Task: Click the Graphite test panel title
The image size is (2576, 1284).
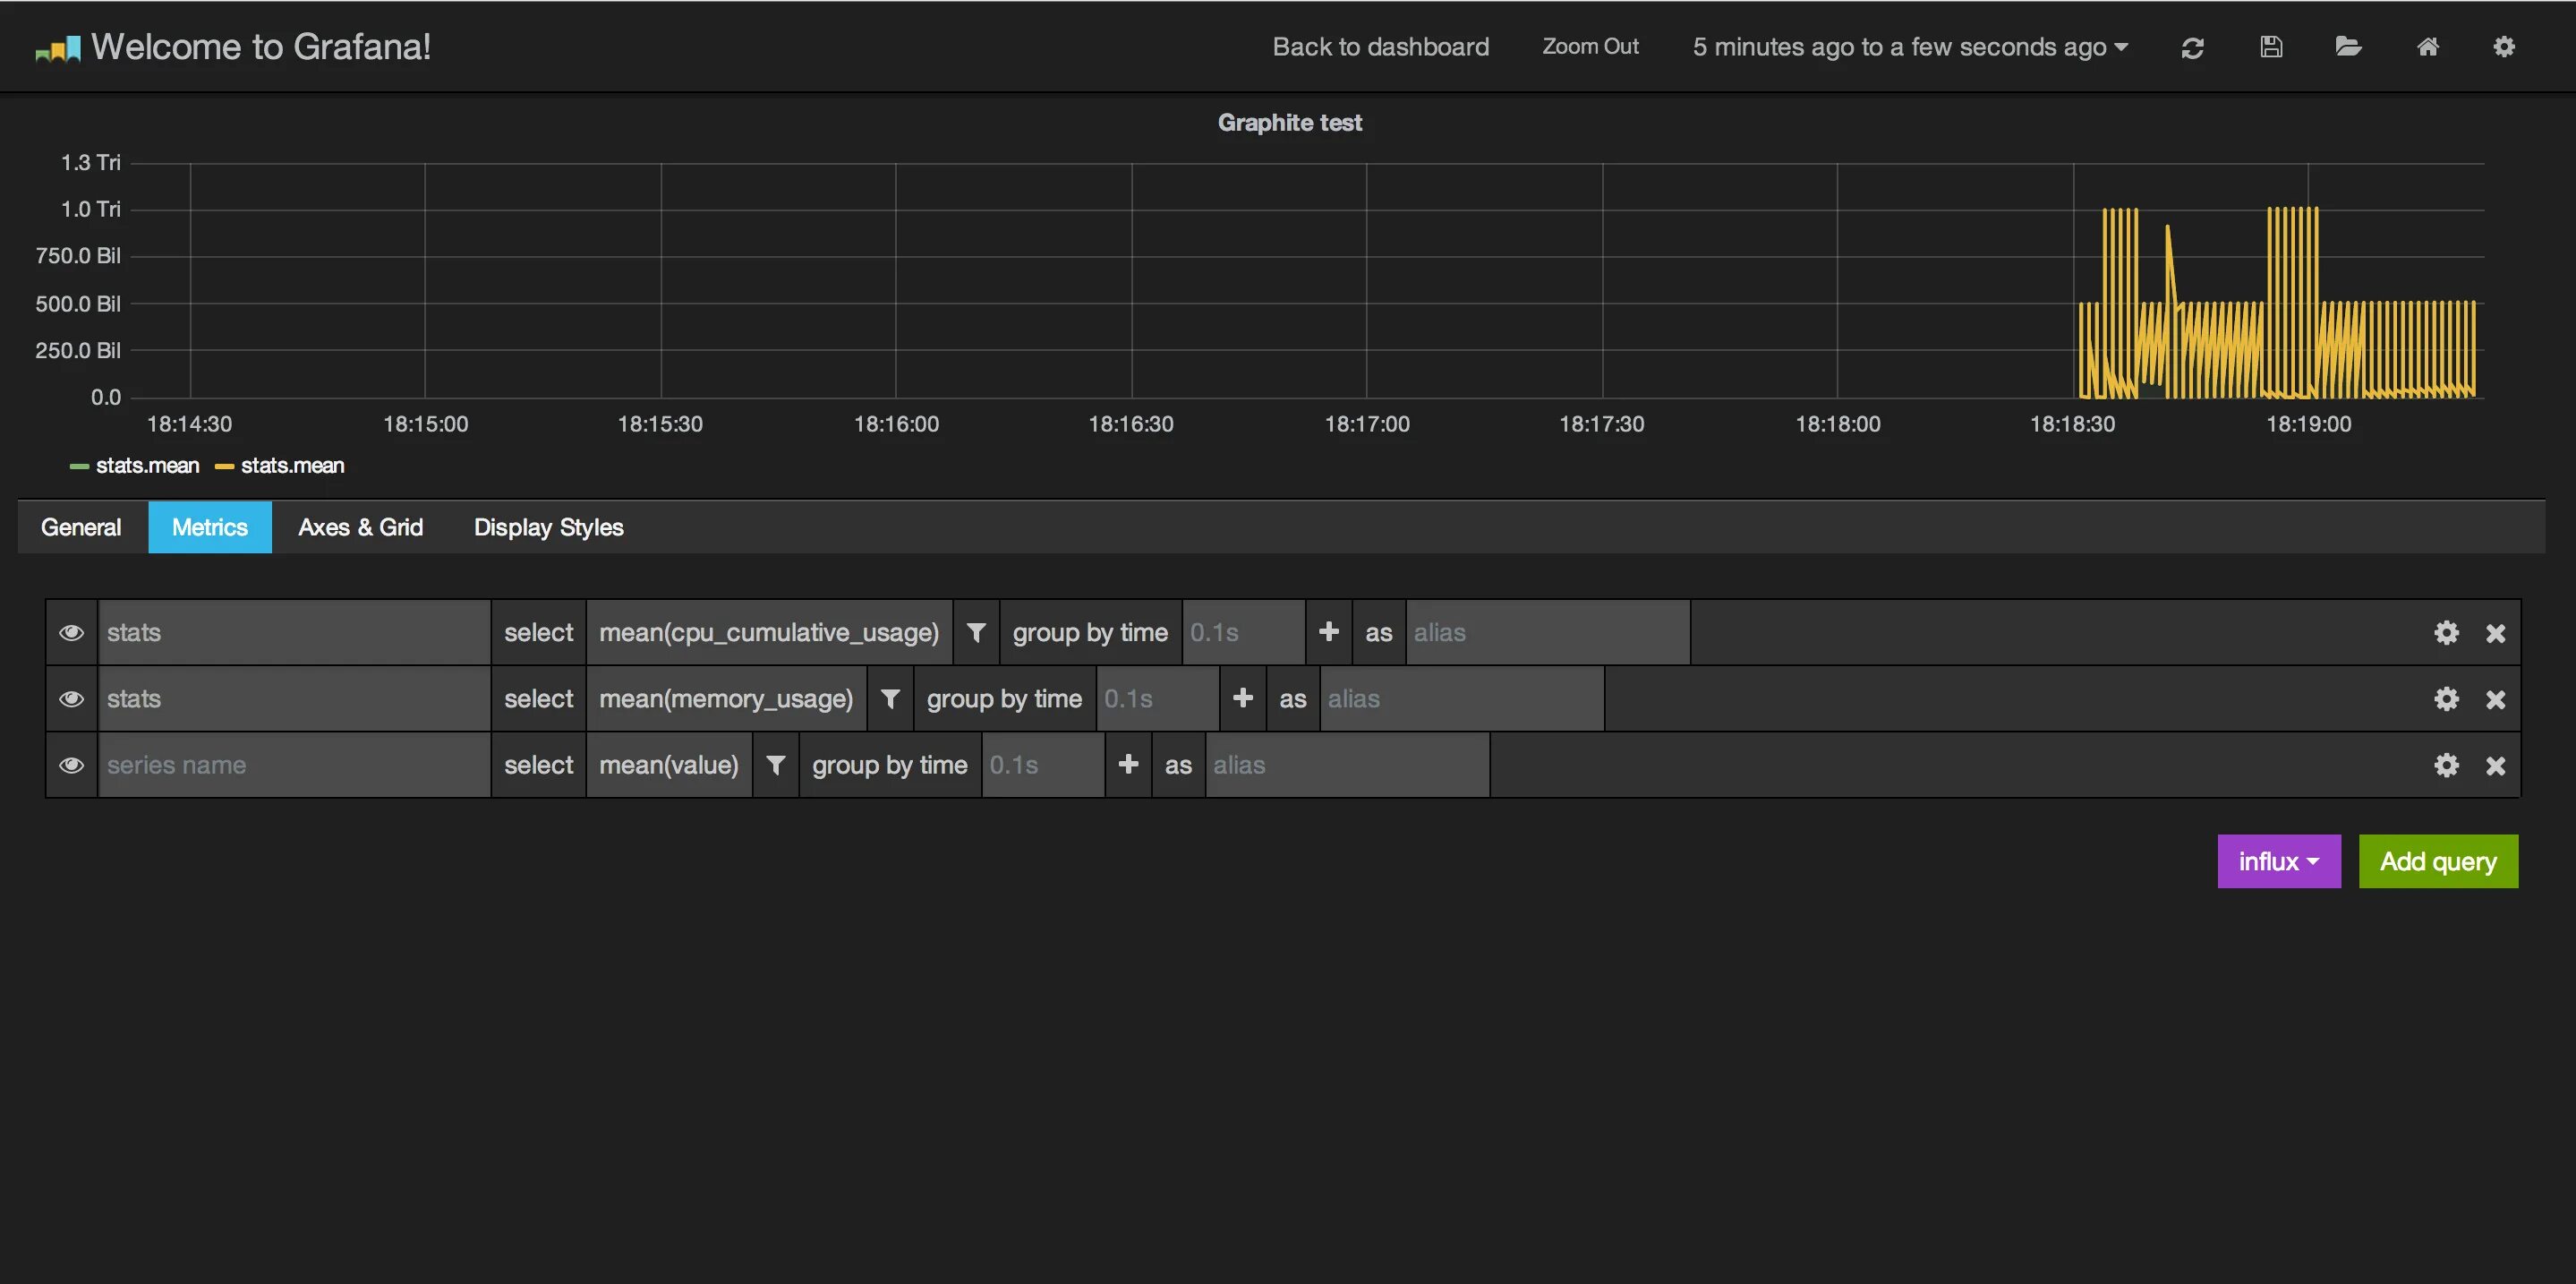Action: [x=1289, y=122]
